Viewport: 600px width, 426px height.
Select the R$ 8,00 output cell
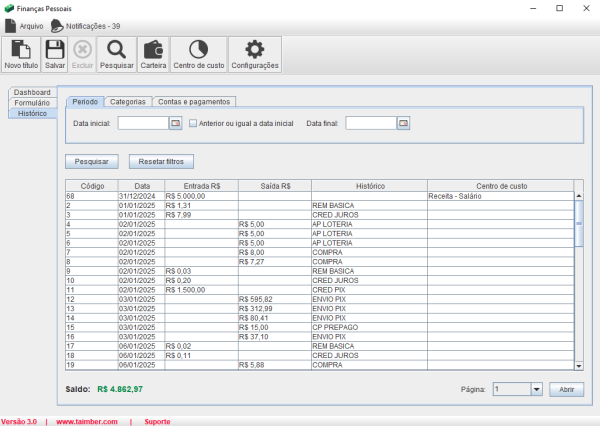tap(275, 252)
